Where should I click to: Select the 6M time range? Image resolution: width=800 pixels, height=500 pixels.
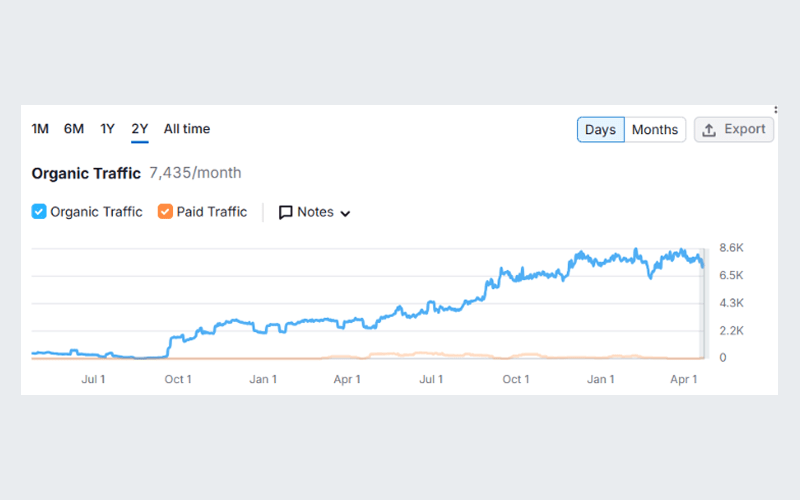click(x=74, y=129)
